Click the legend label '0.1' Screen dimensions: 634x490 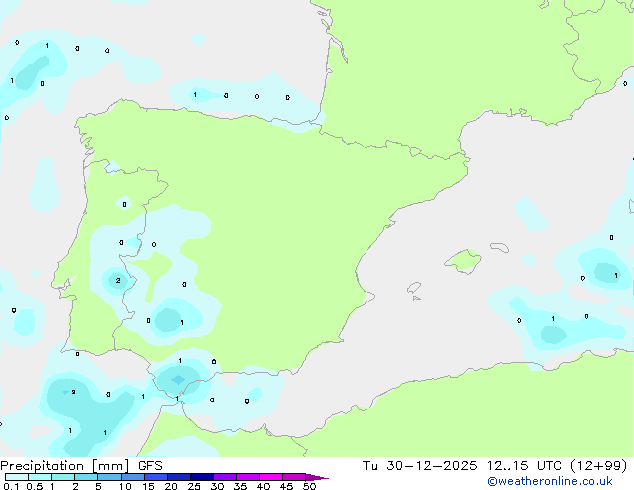click(x=11, y=486)
